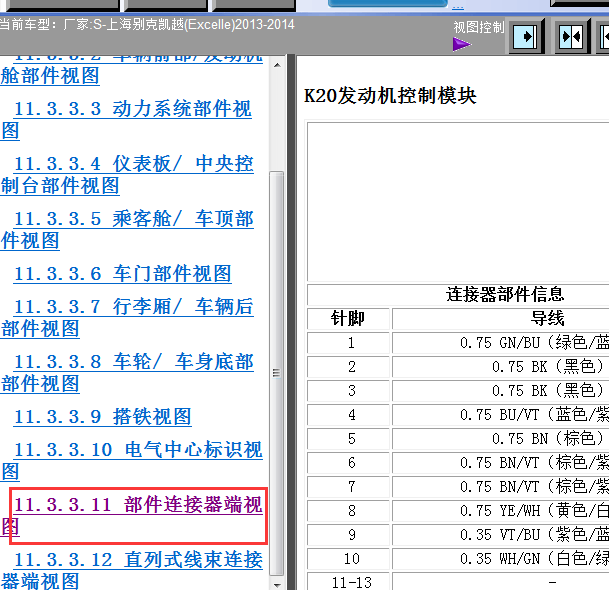This screenshot has width=609, height=590.
Task: Click the purple arrow beside 视图控制
Action: [x=461, y=44]
